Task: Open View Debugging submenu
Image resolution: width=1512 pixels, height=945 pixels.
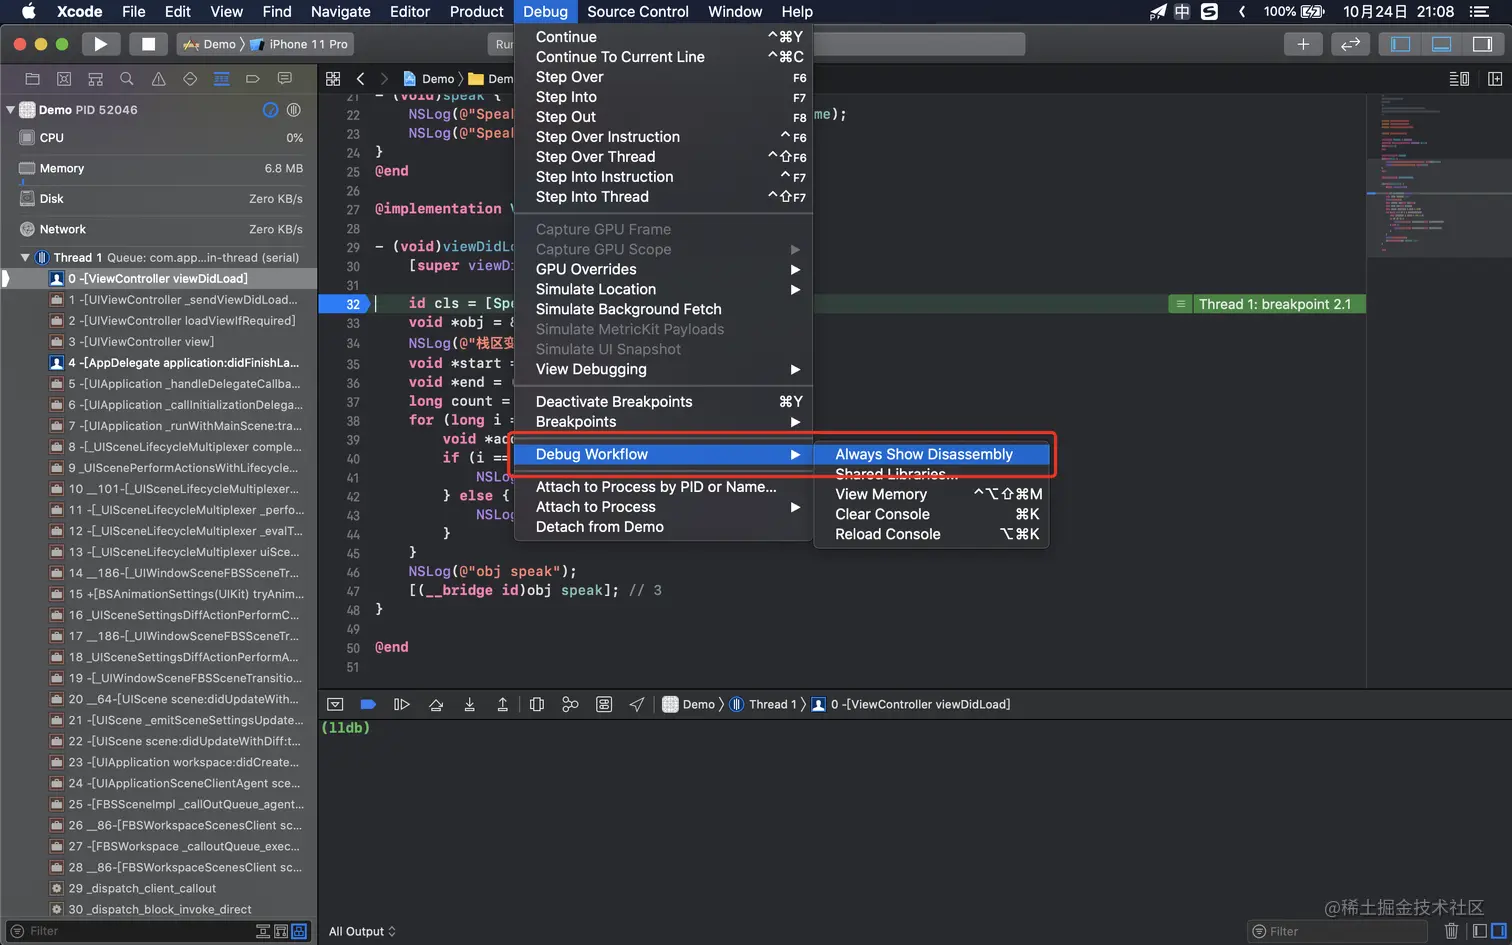Action: click(x=663, y=369)
